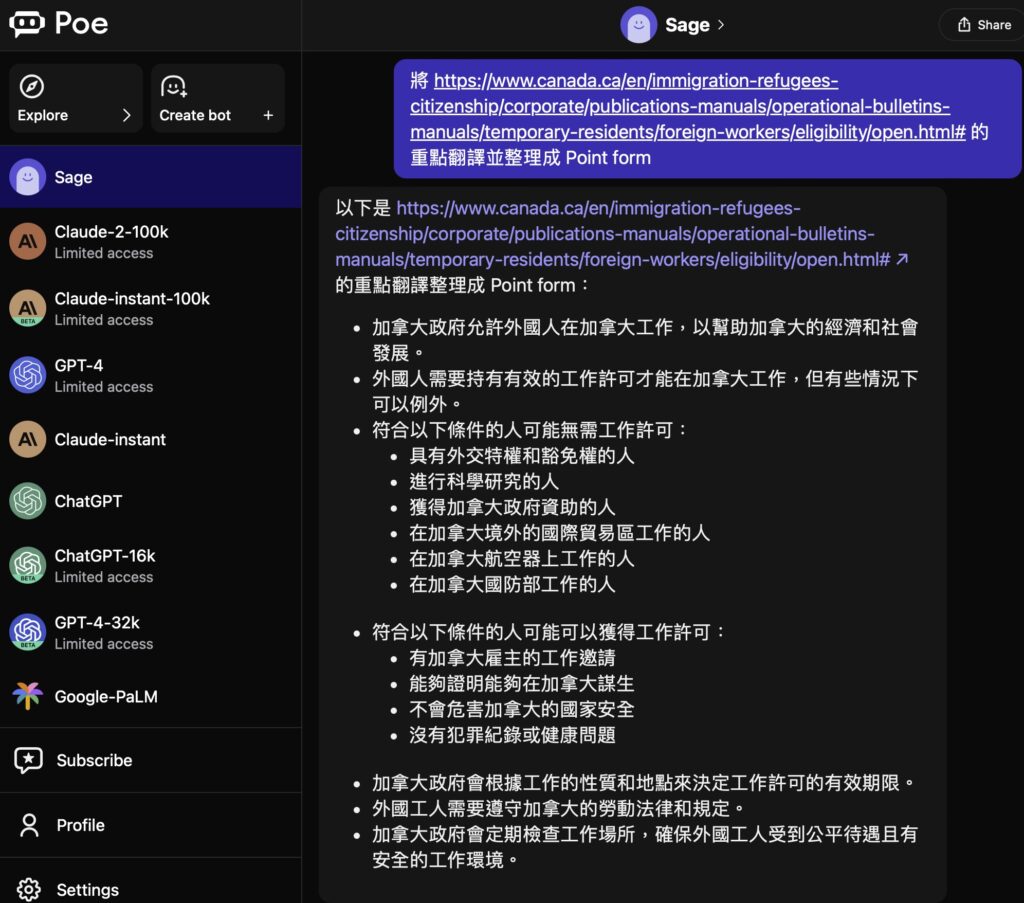Click the Poe logo icon
The height and width of the screenshot is (903, 1024).
click(27, 24)
